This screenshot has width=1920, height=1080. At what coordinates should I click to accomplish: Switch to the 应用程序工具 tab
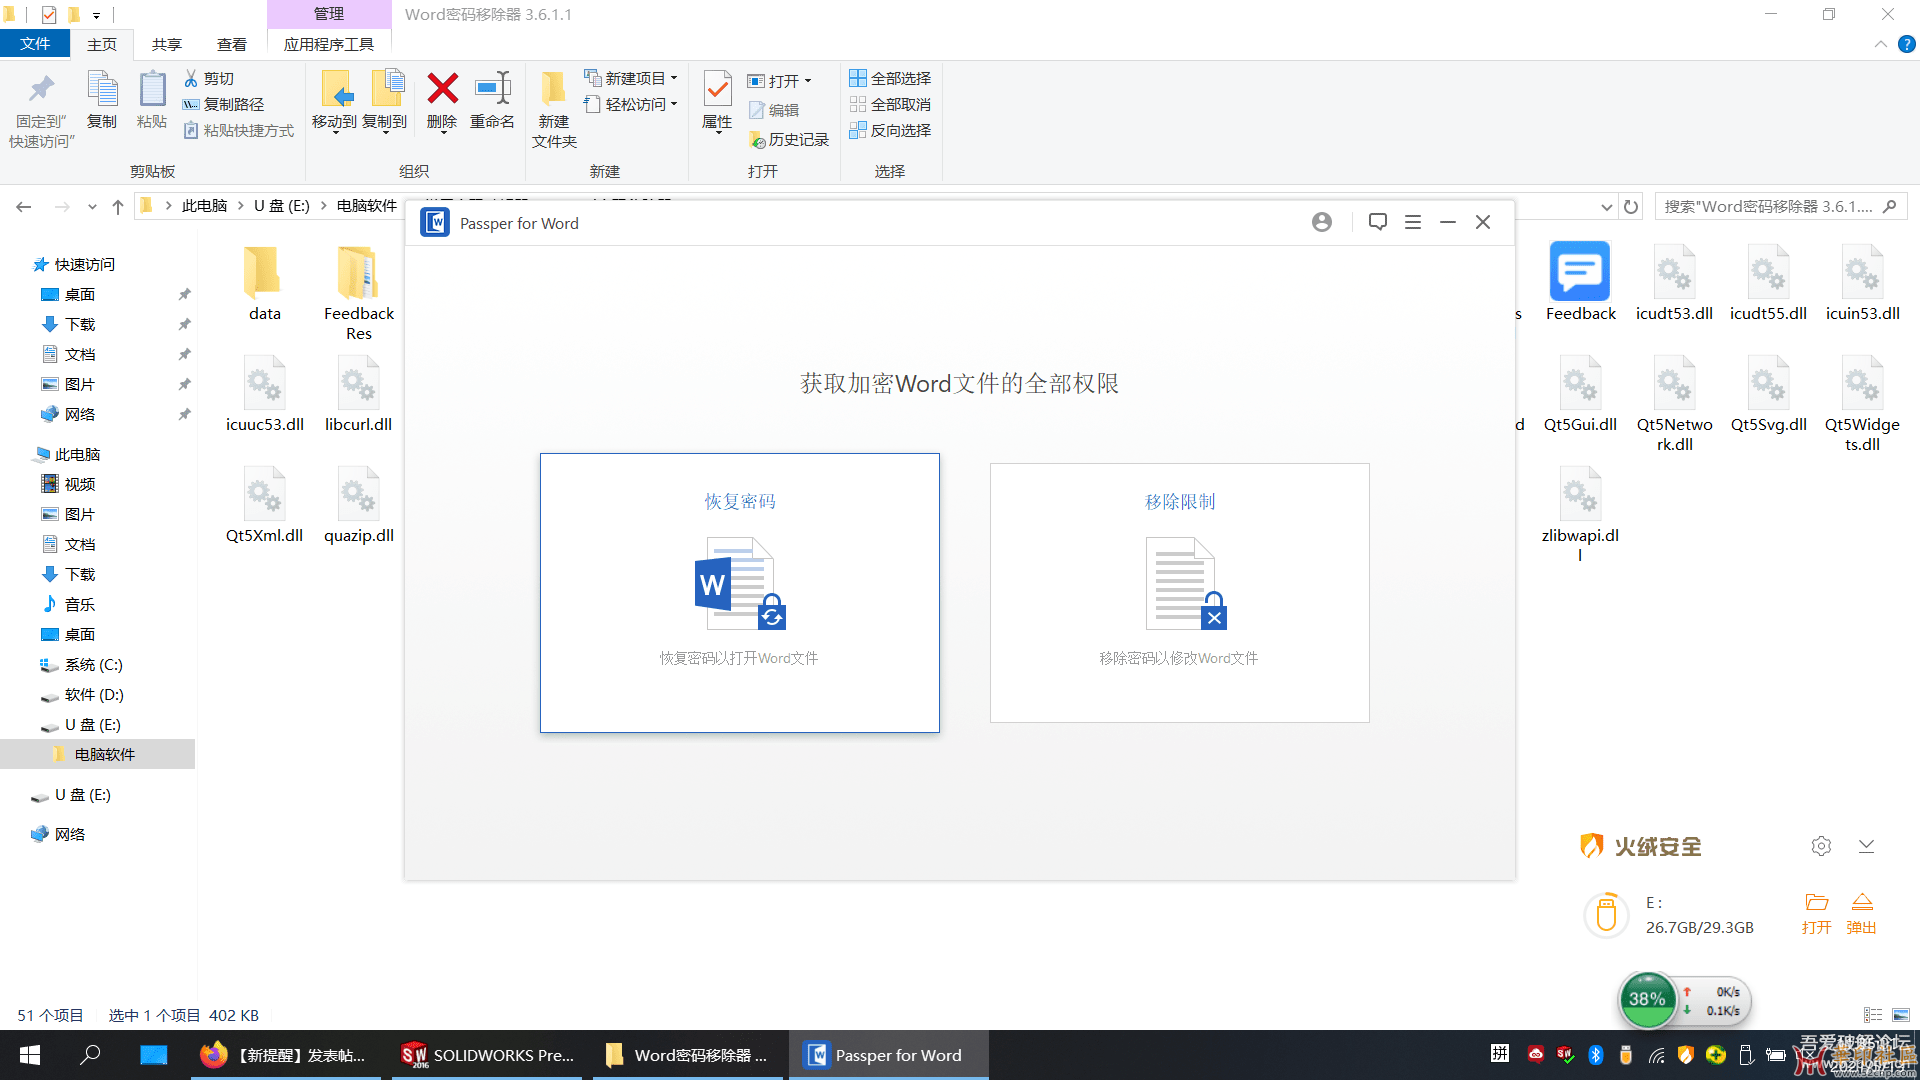coord(329,44)
